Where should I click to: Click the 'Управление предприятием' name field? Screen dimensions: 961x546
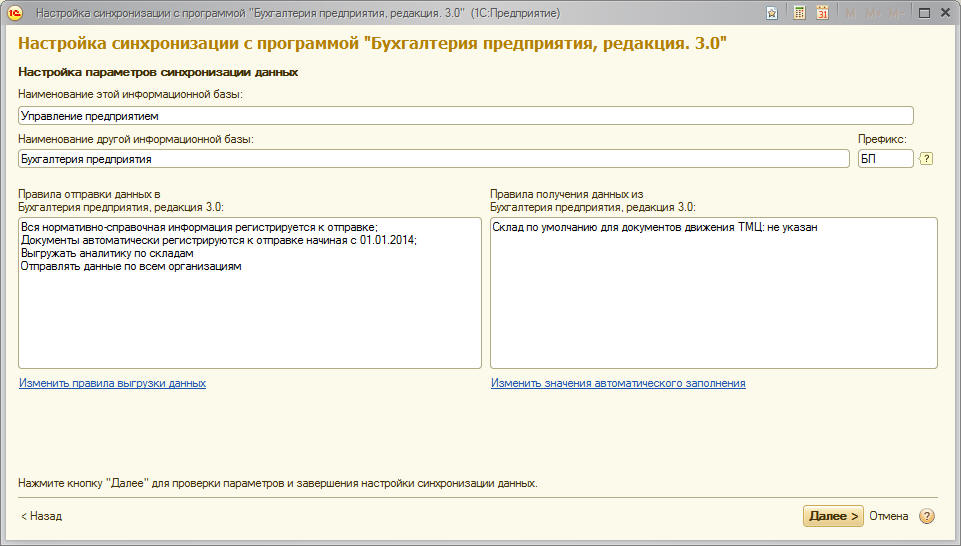[x=465, y=116]
